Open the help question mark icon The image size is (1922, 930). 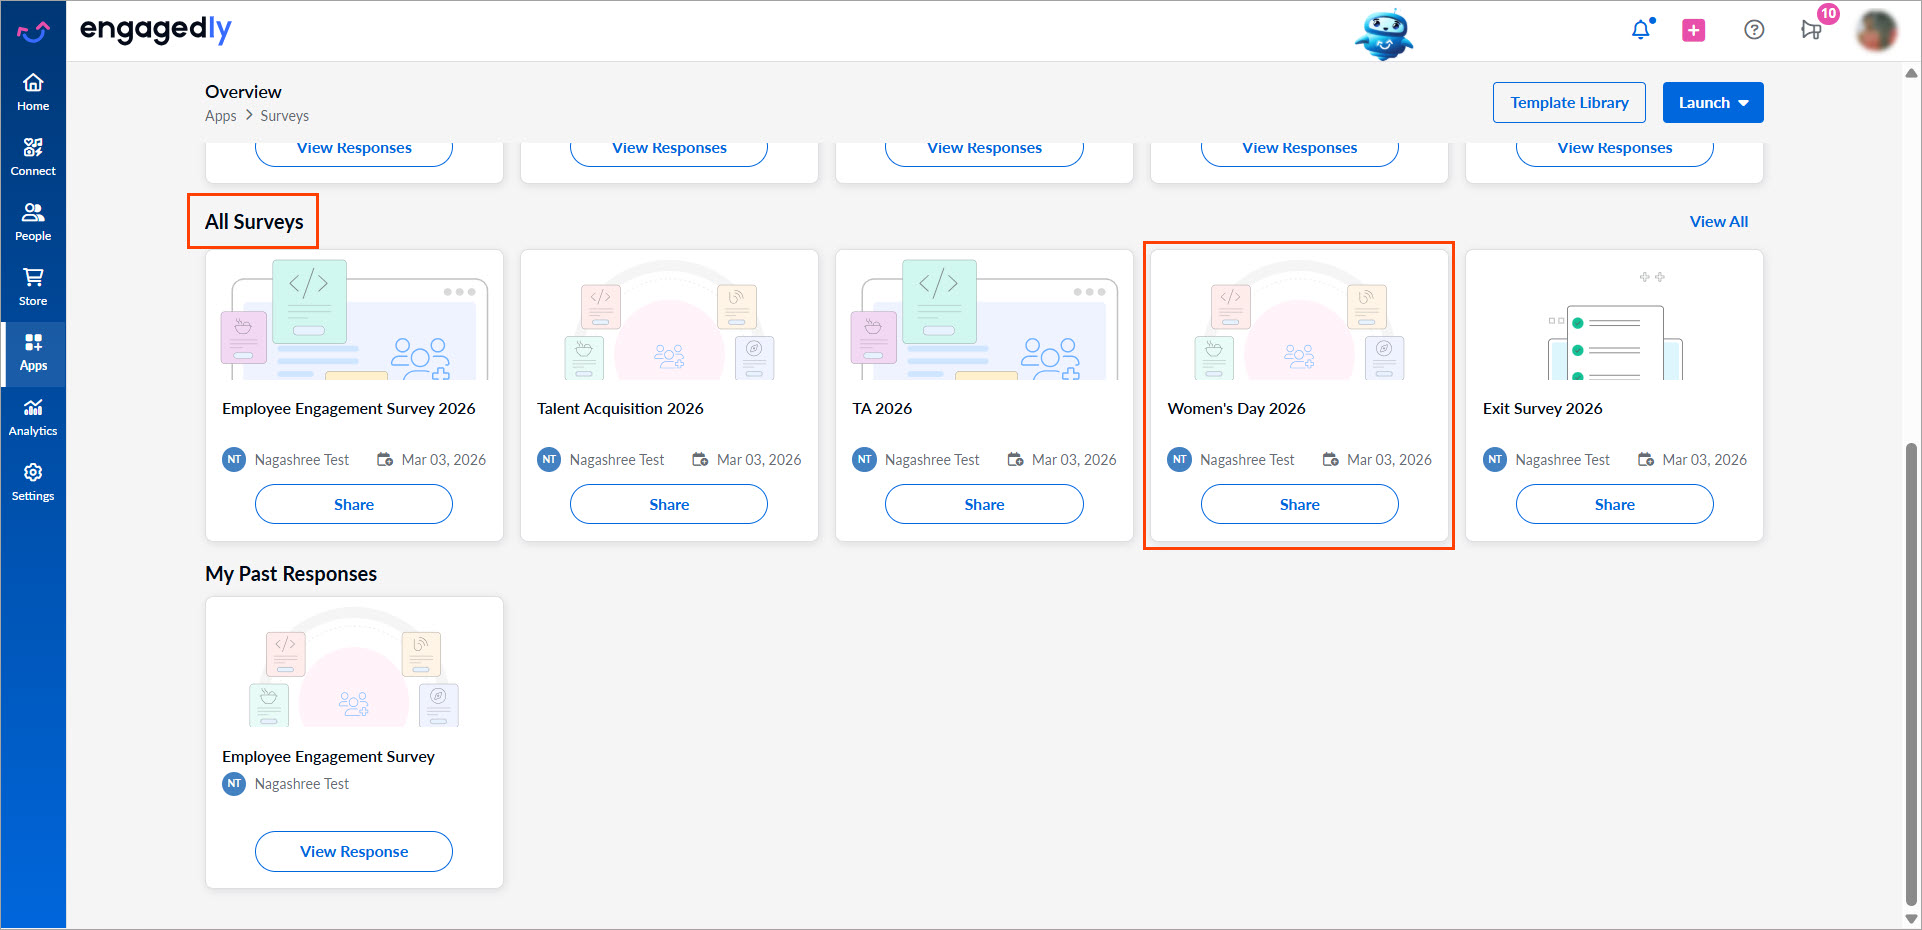tap(1754, 30)
